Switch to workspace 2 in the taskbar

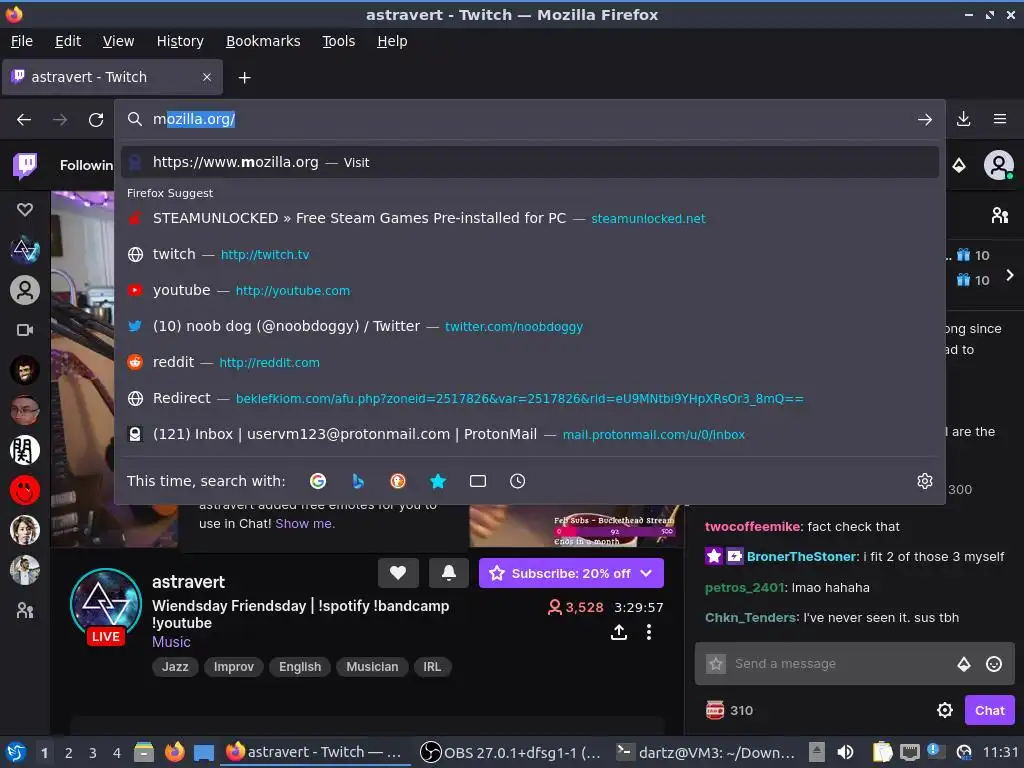tap(69, 753)
